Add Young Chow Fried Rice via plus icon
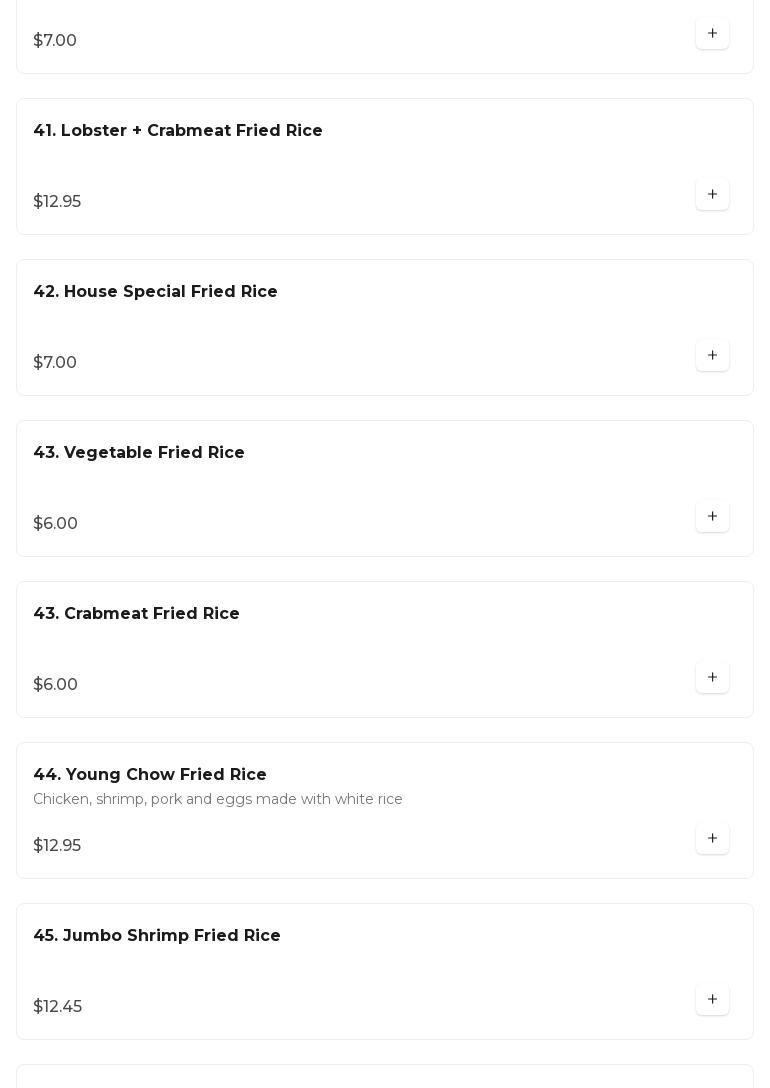770x1088 pixels. (712, 839)
